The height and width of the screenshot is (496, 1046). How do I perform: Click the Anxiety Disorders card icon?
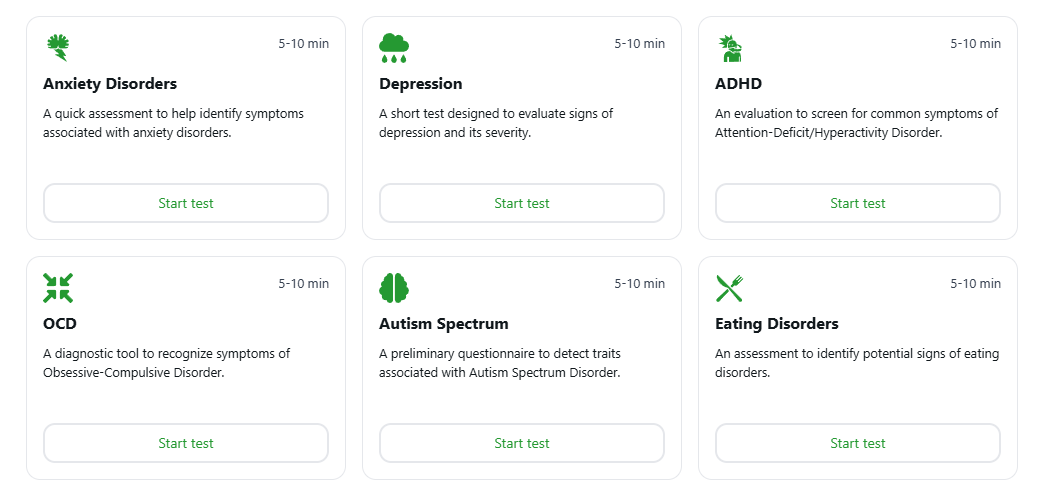pos(58,48)
